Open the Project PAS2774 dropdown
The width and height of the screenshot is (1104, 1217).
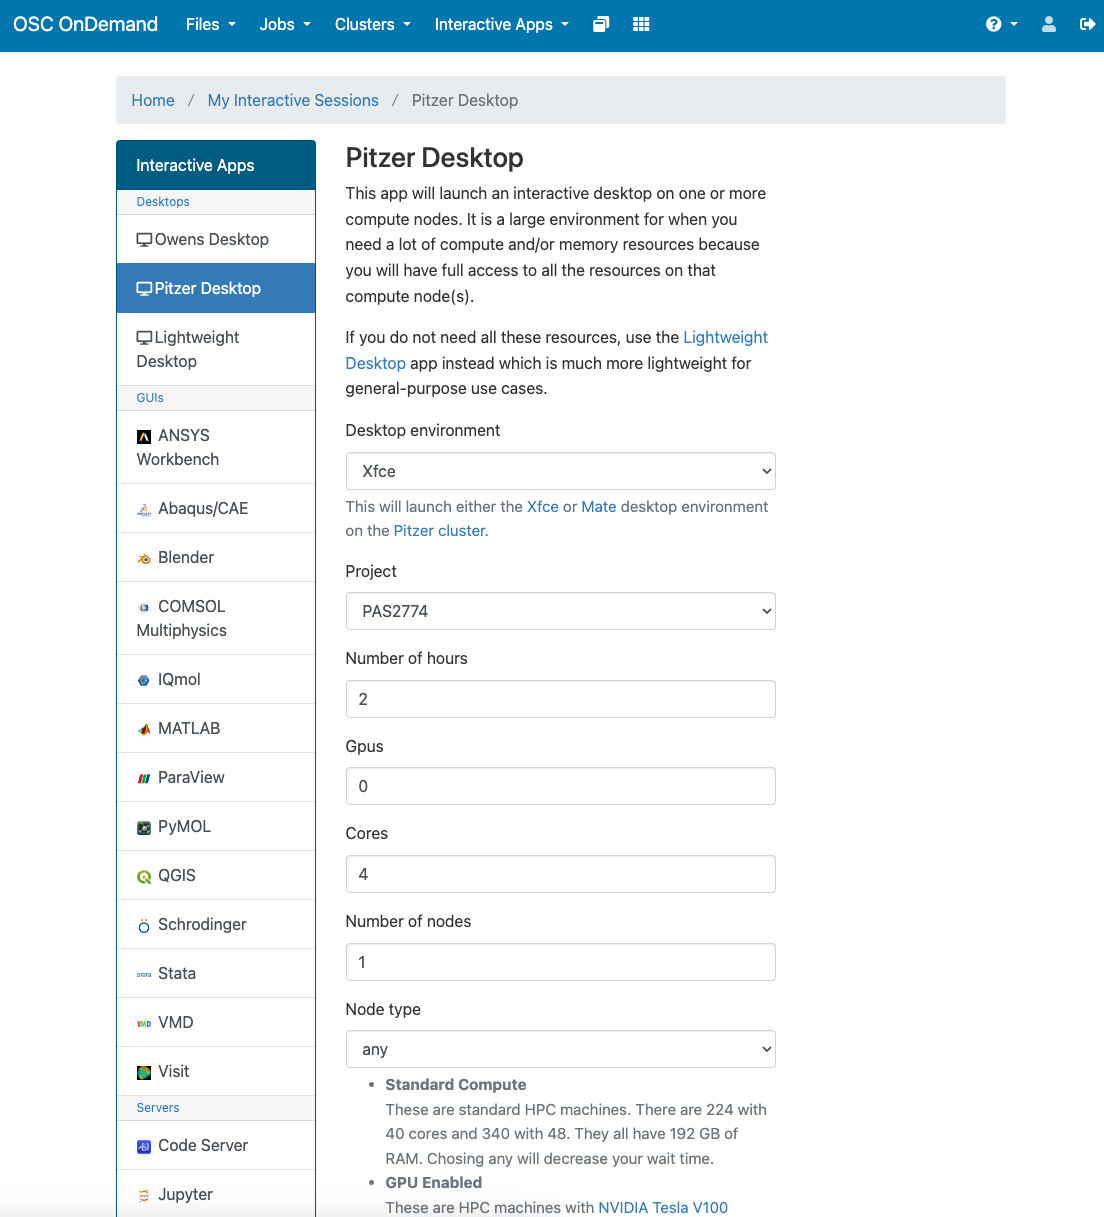point(560,611)
